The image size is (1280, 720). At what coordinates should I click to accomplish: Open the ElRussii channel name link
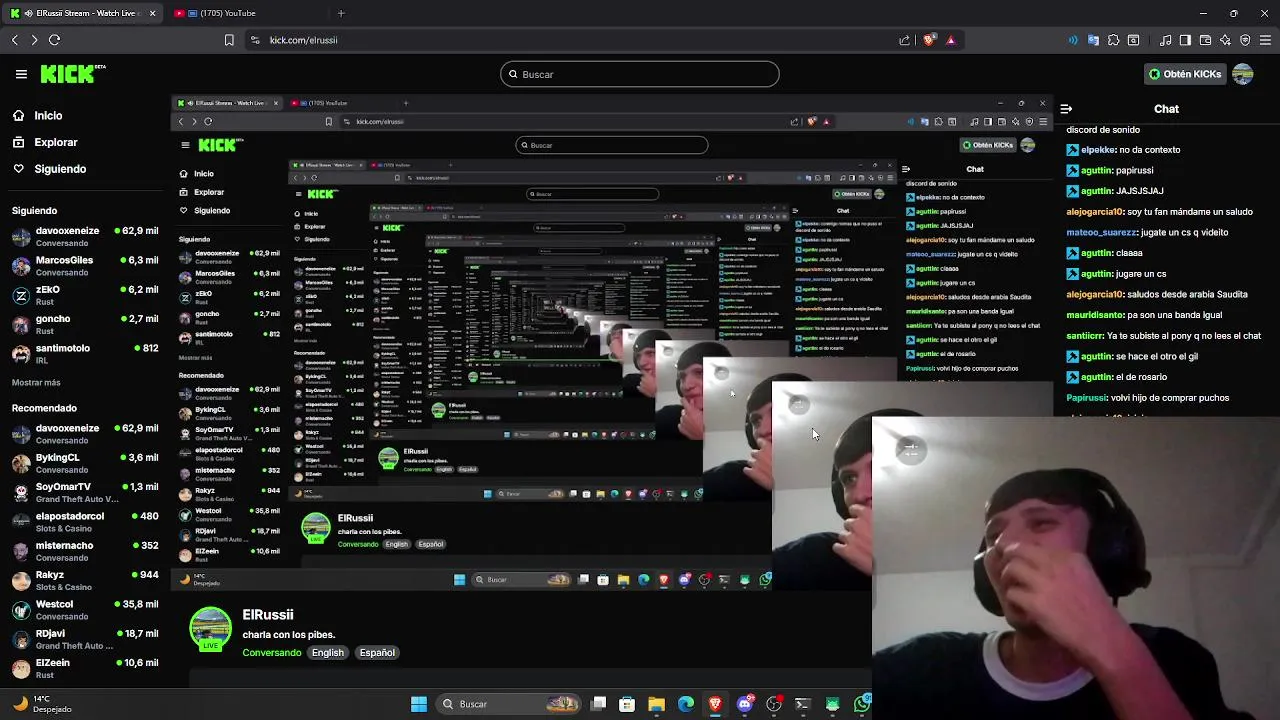click(268, 615)
